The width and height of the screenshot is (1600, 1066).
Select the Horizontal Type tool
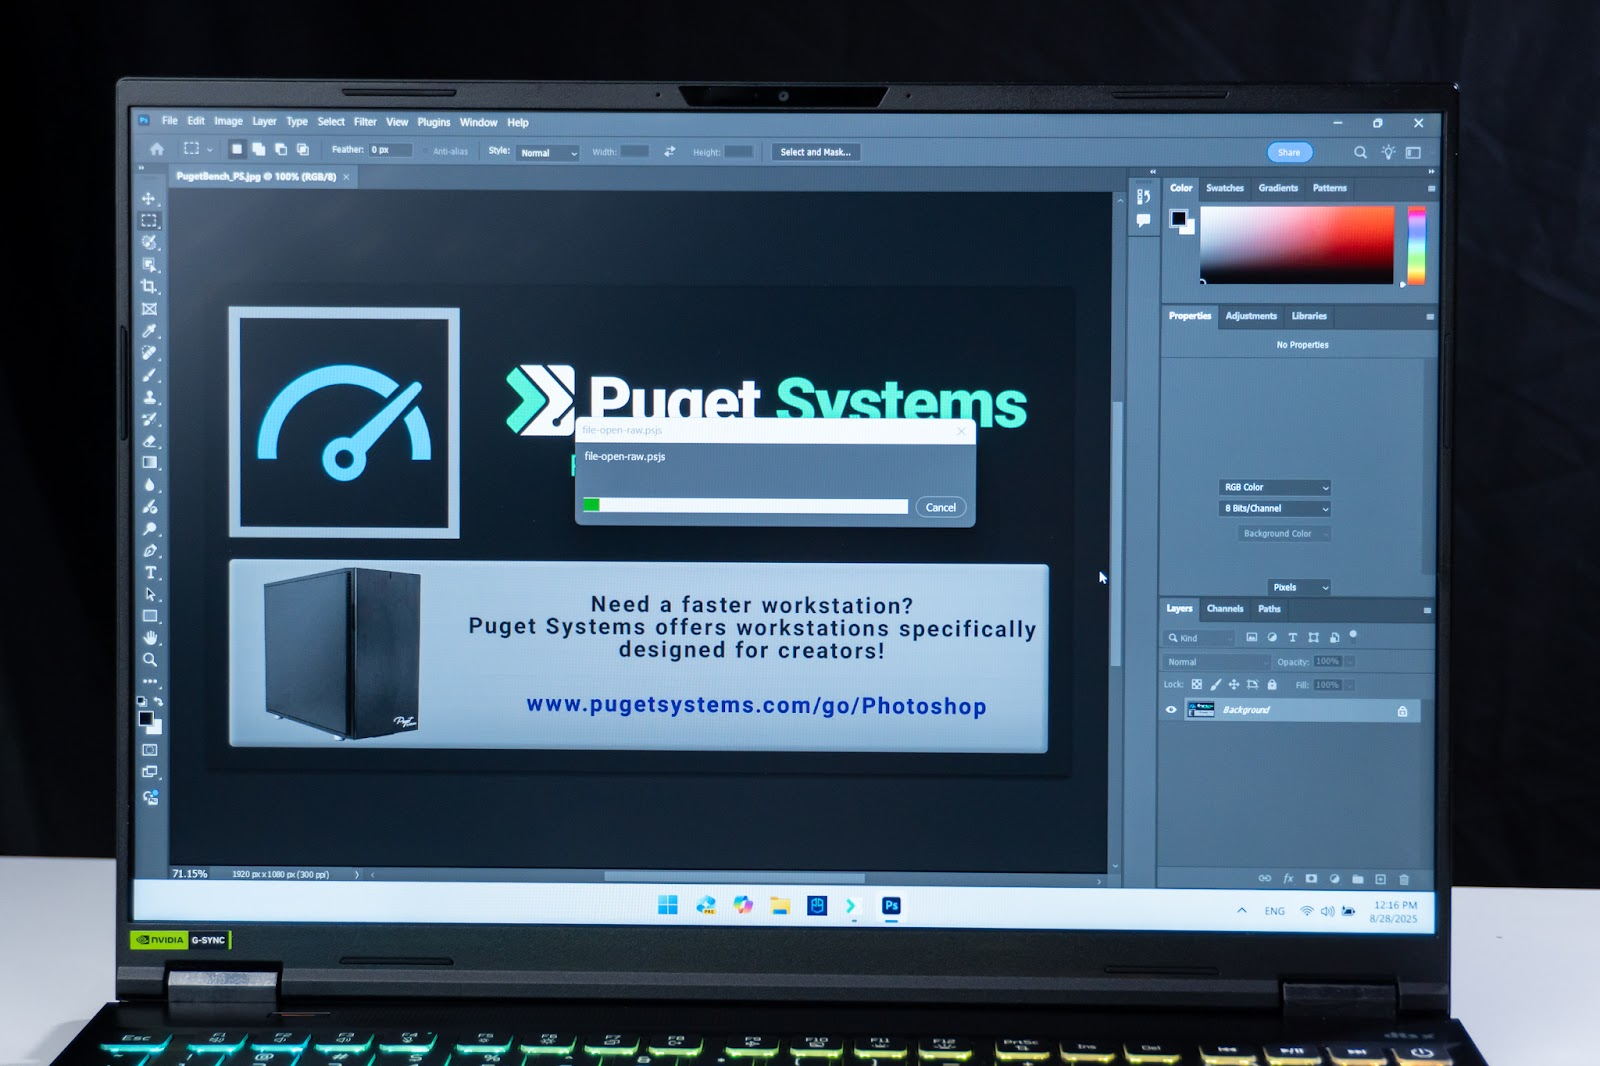click(x=150, y=573)
